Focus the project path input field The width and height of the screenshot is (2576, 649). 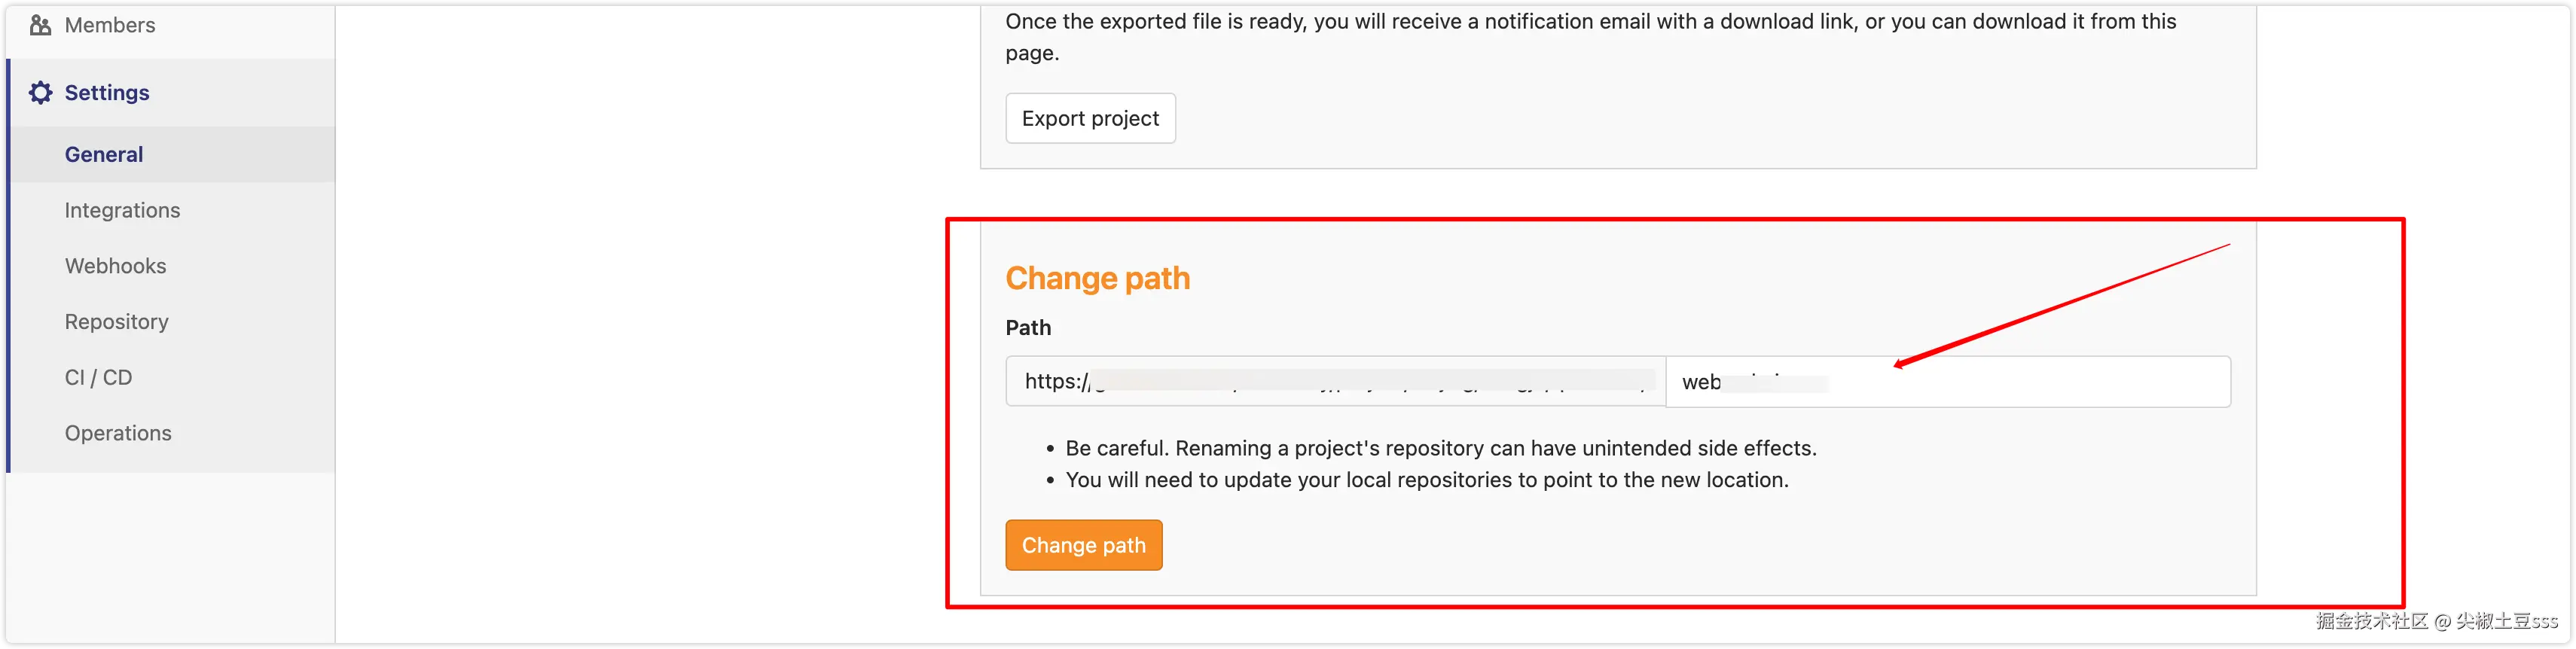(x=1946, y=382)
